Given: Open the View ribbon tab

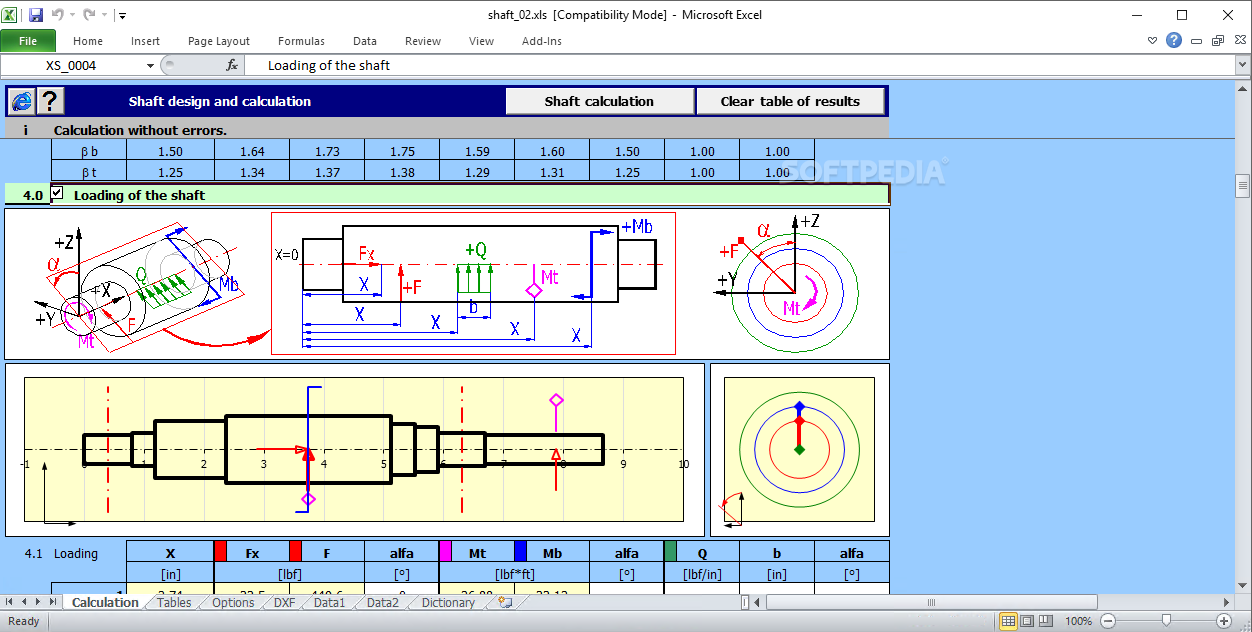Looking at the screenshot, I should (481, 41).
